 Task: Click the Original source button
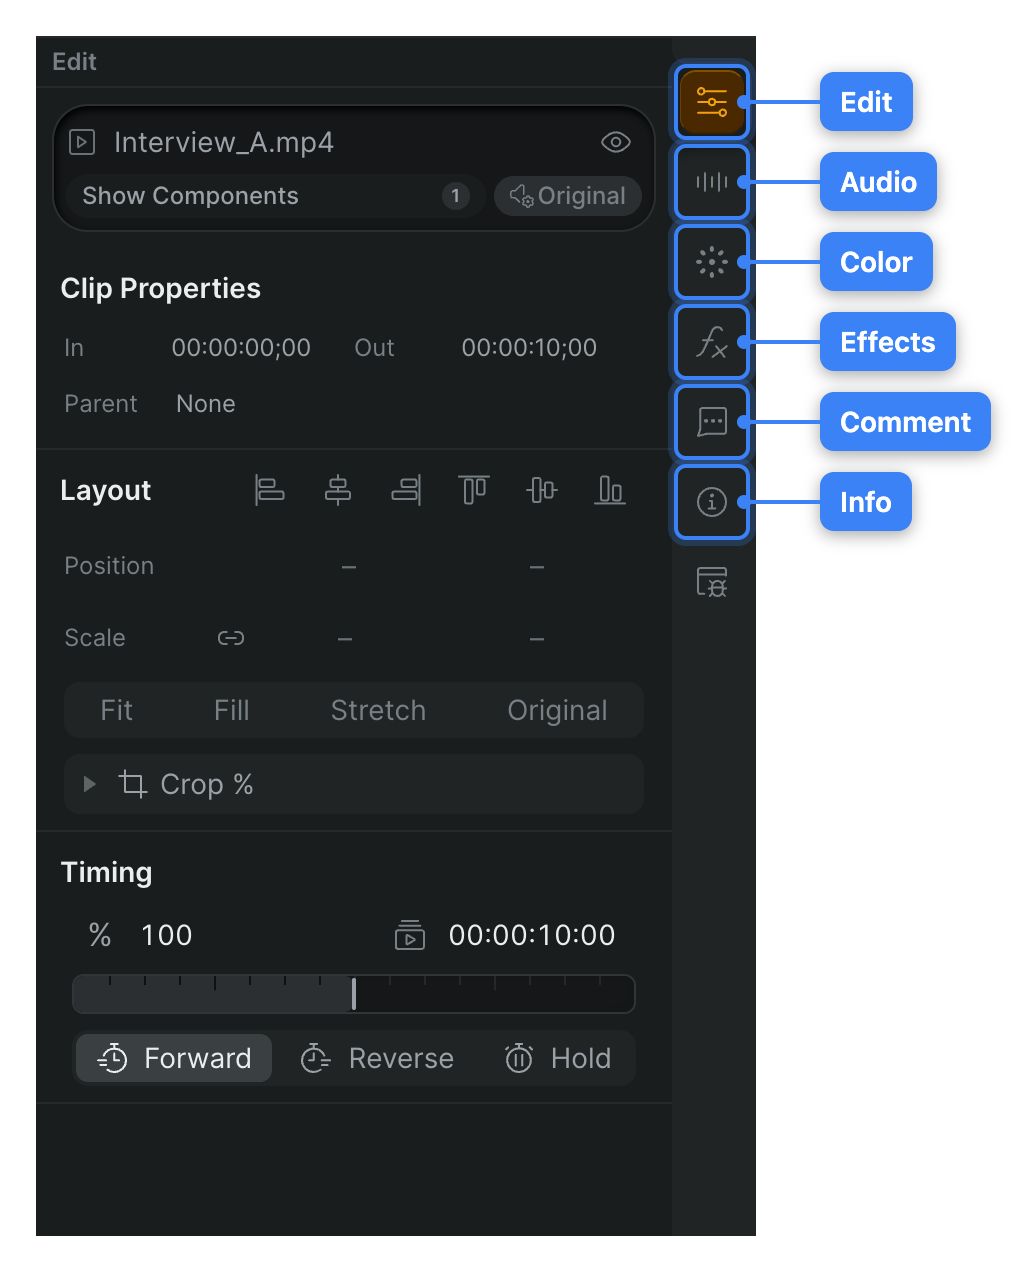click(x=568, y=196)
